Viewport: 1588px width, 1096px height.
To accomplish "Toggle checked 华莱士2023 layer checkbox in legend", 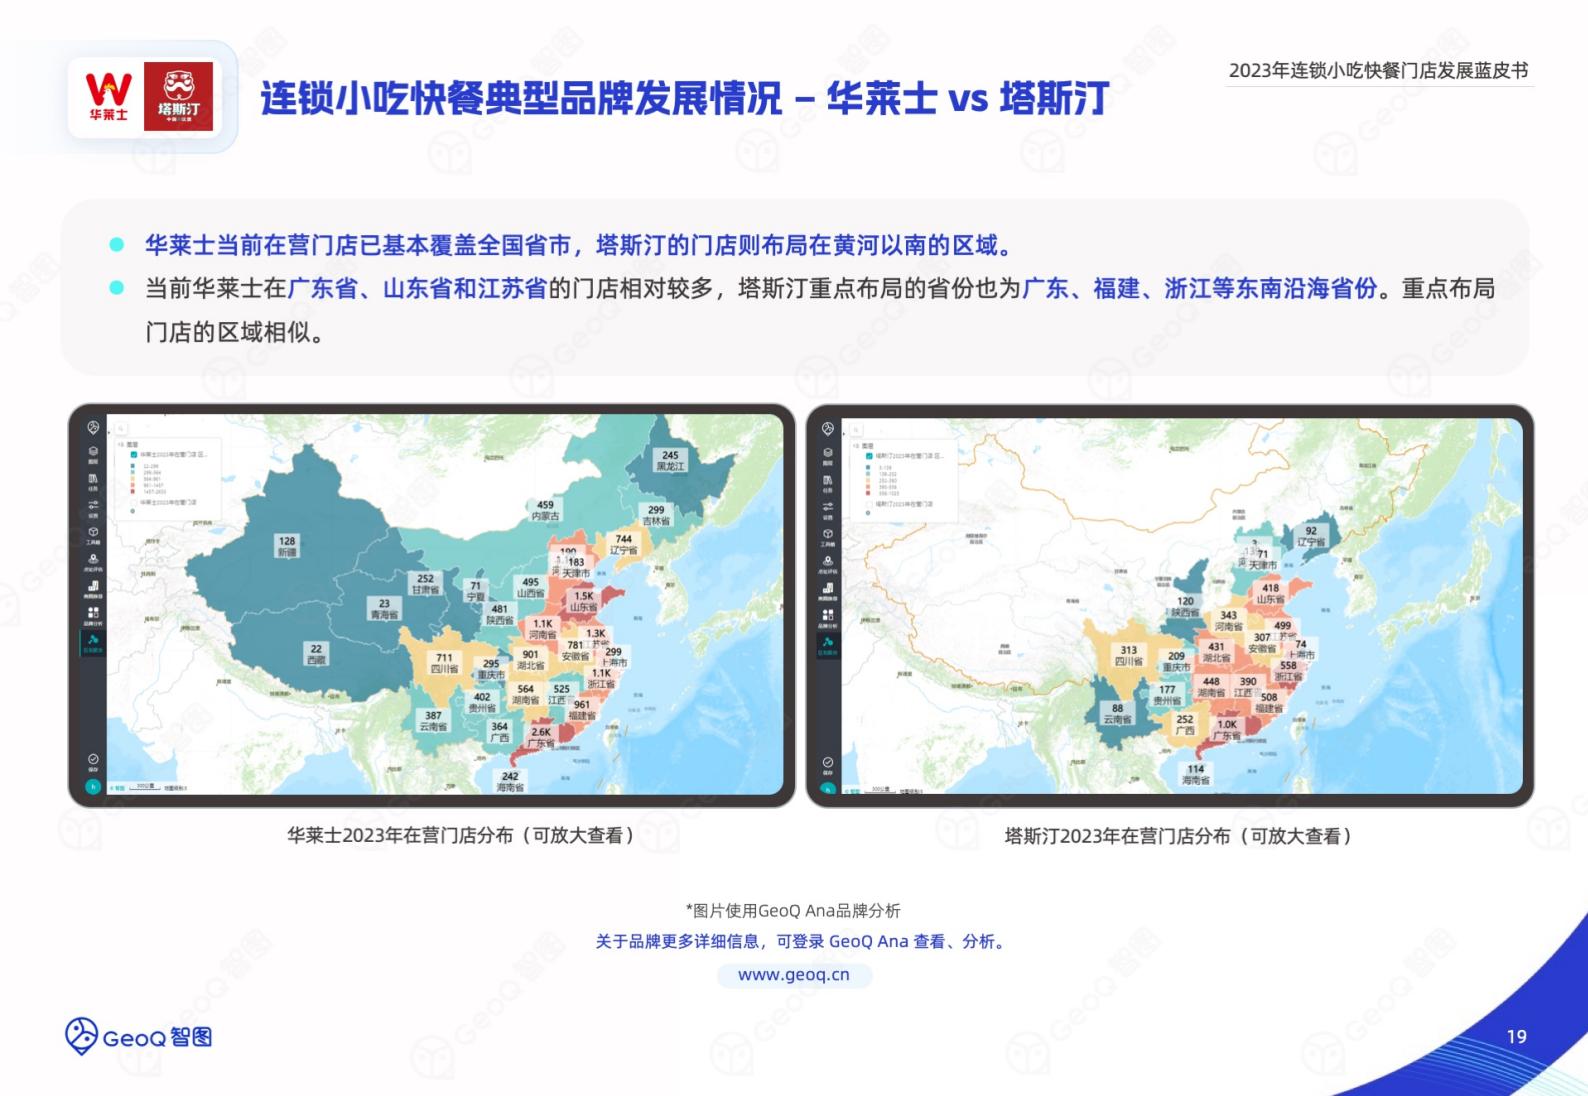I will [x=134, y=455].
